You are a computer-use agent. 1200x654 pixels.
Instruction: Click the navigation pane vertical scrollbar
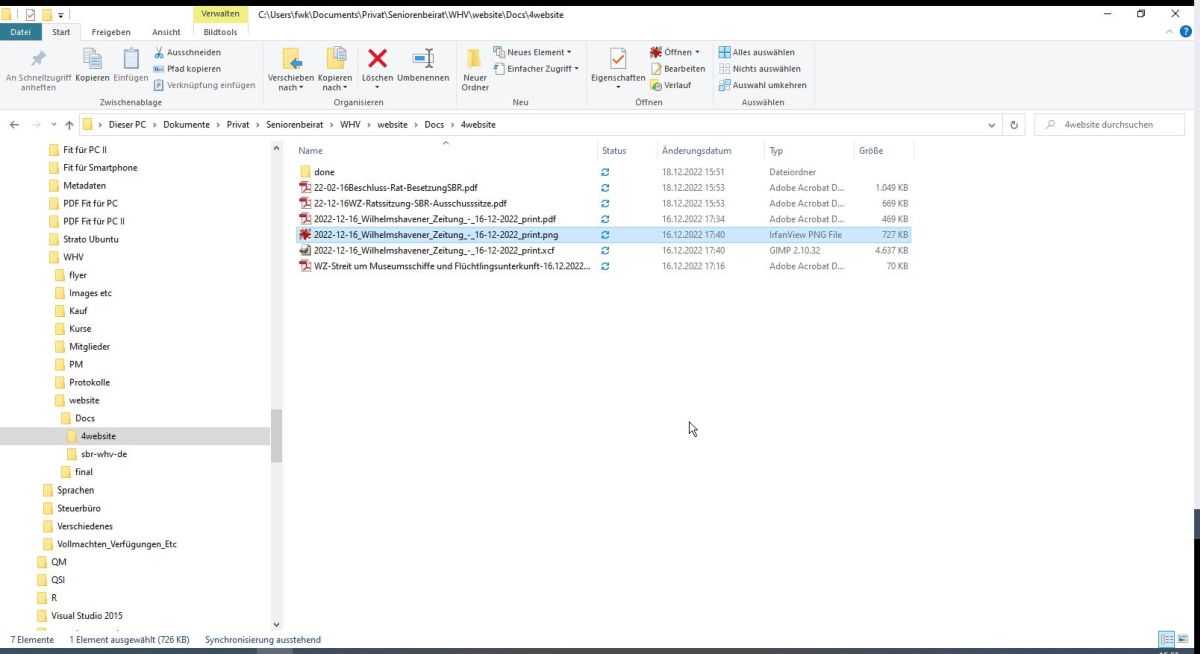click(x=276, y=435)
